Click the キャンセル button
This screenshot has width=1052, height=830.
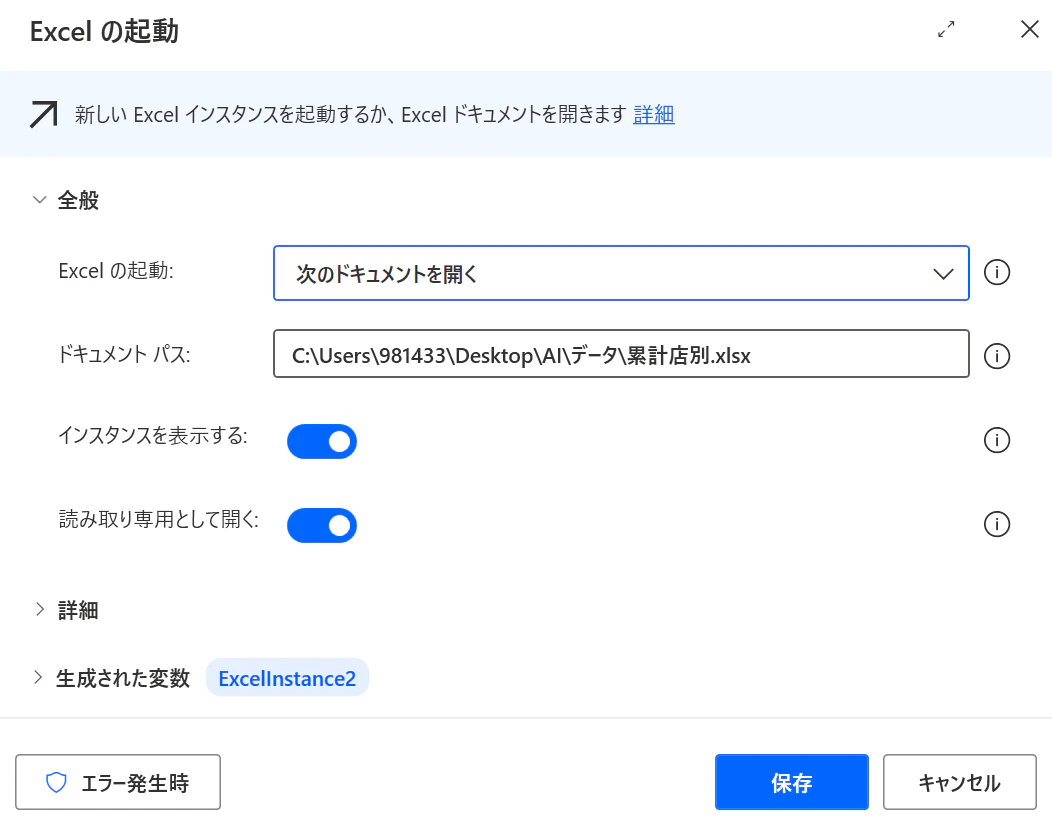click(x=959, y=782)
